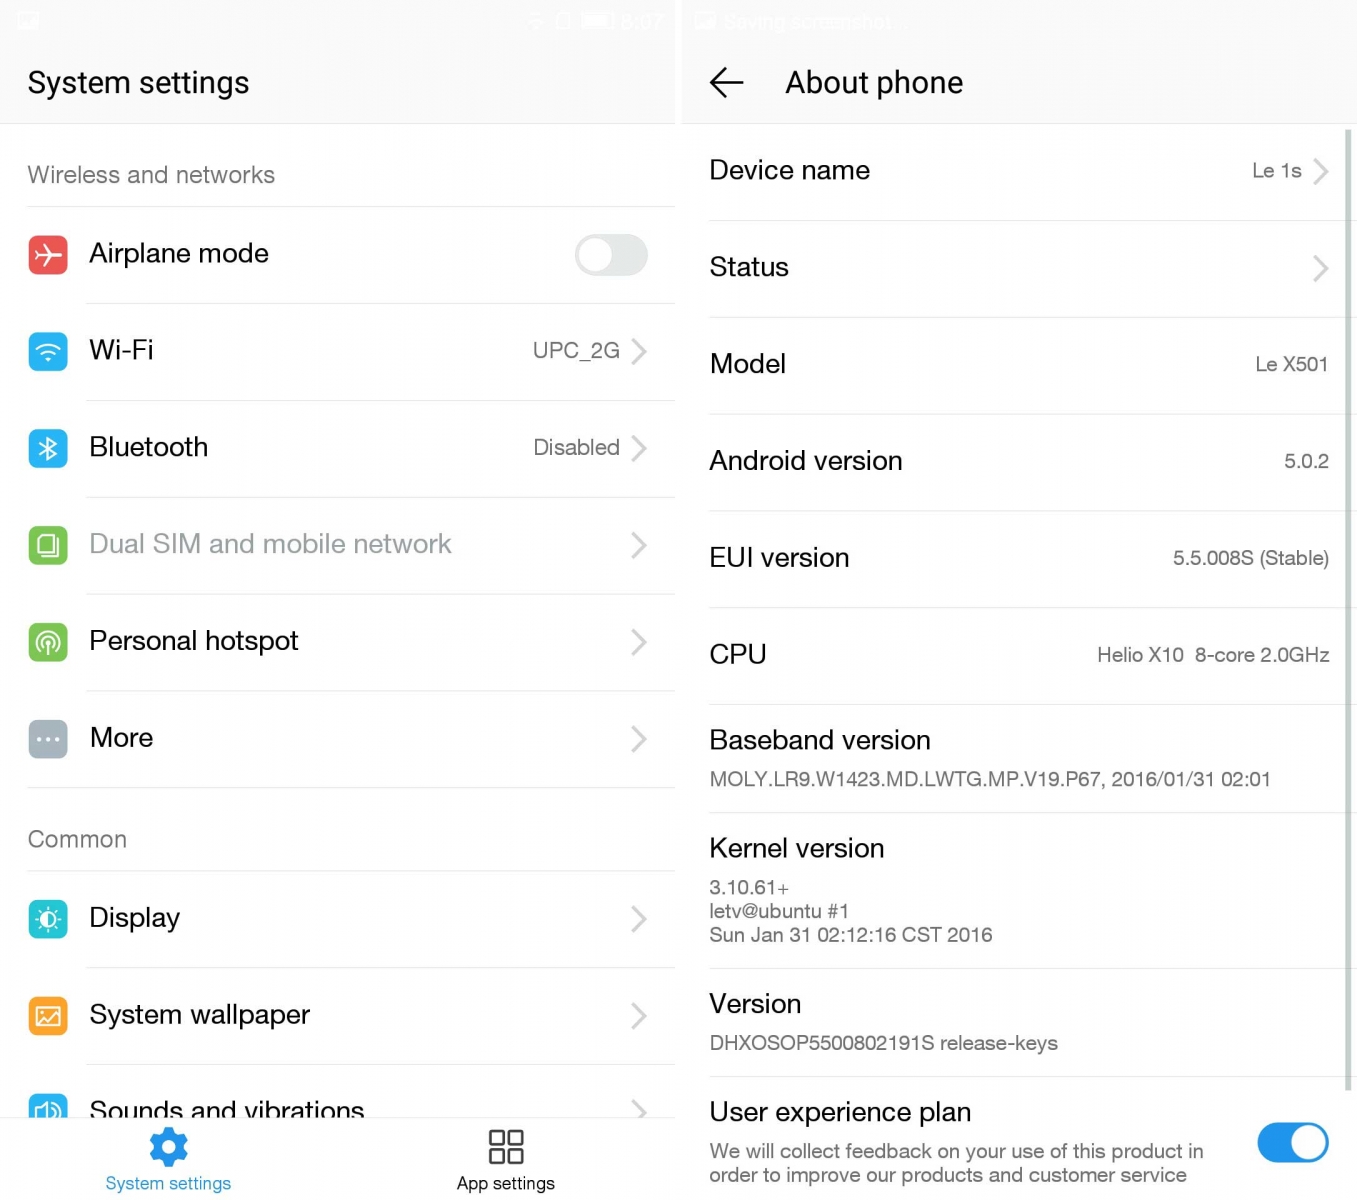This screenshot has width=1357, height=1200.
Task: Tap the grey More dots icon
Action: [48, 739]
